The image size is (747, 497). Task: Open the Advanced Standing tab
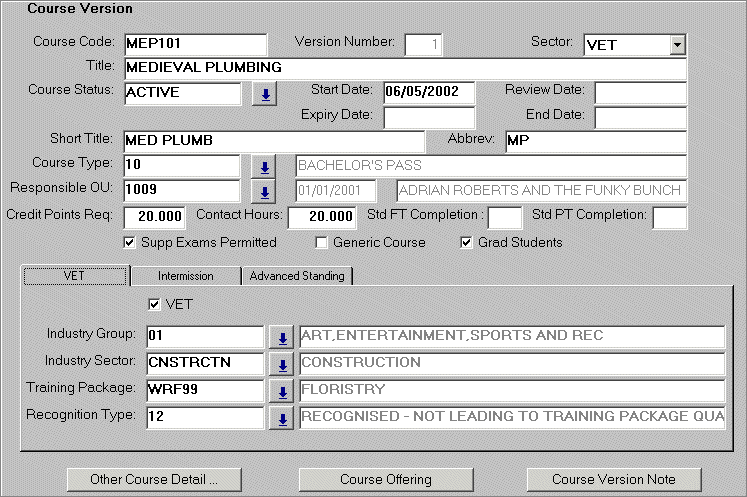click(297, 276)
